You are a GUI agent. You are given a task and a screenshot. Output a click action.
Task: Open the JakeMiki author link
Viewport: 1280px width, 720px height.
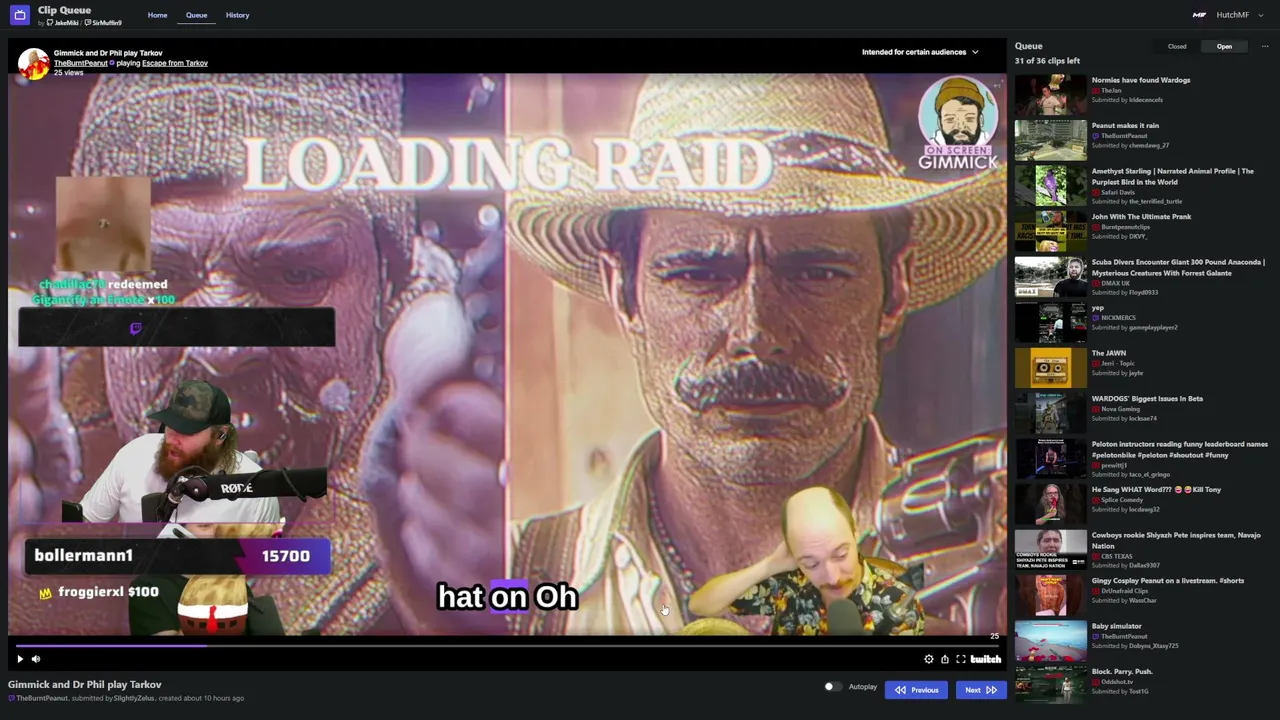click(x=63, y=23)
